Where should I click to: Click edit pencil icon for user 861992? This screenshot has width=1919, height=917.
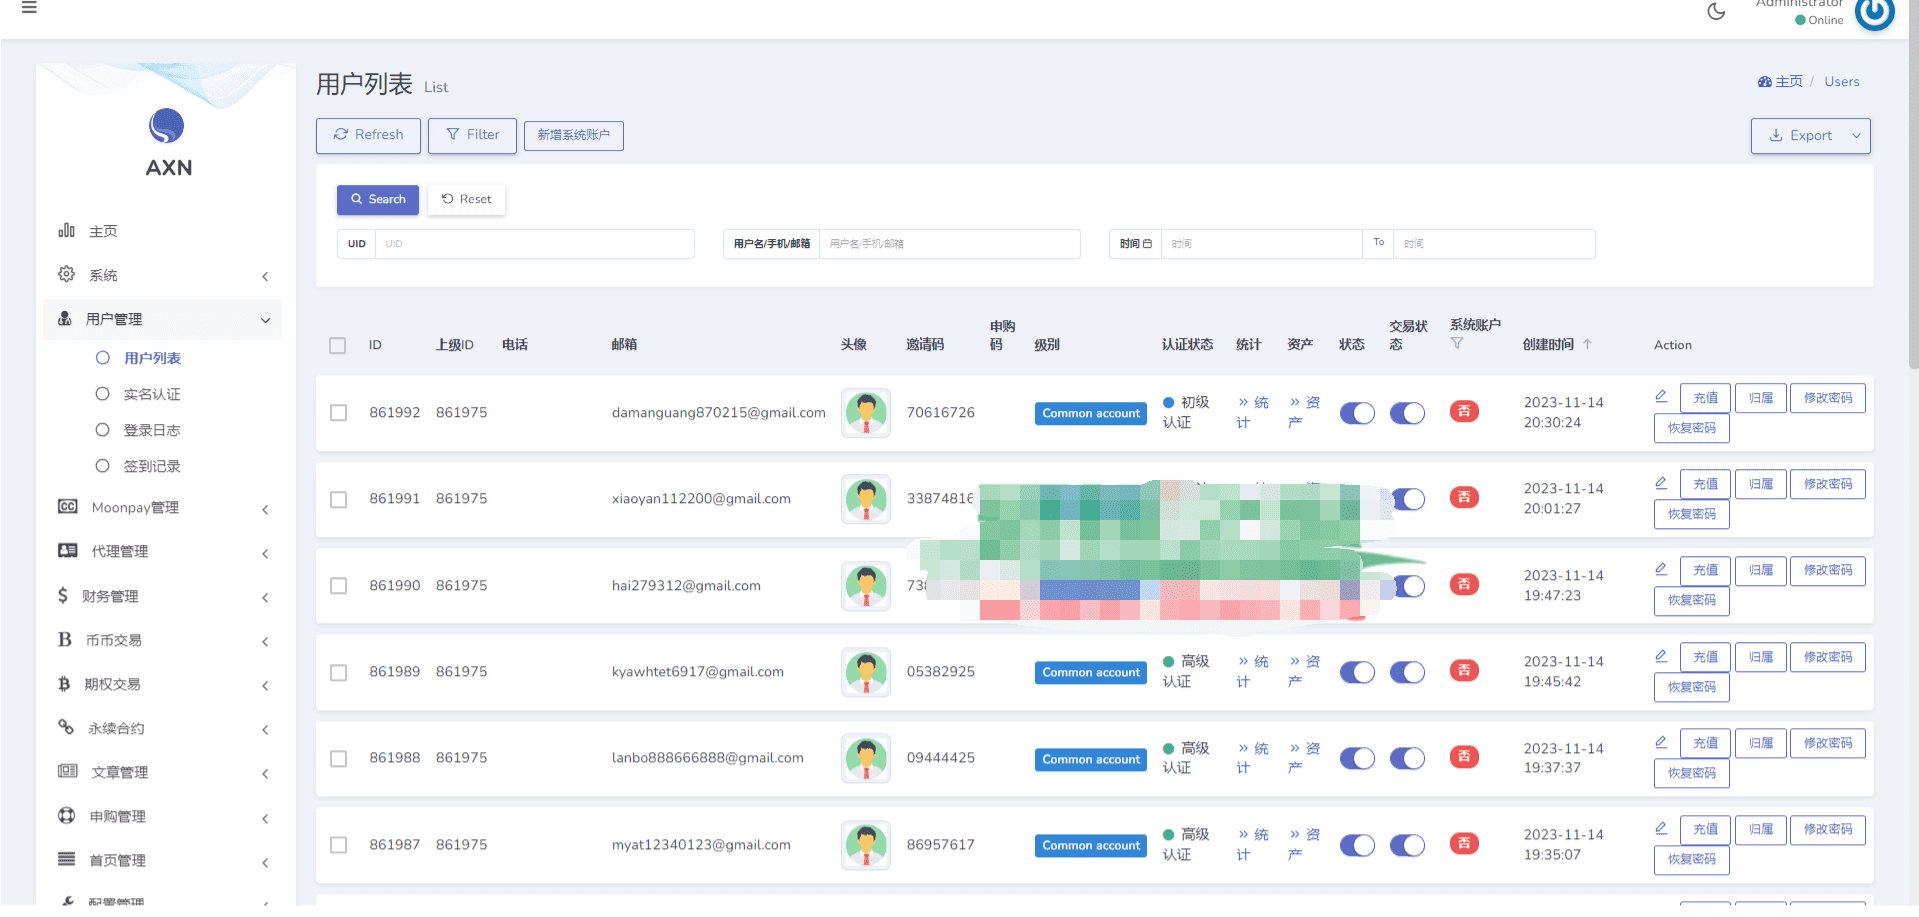1661,396
